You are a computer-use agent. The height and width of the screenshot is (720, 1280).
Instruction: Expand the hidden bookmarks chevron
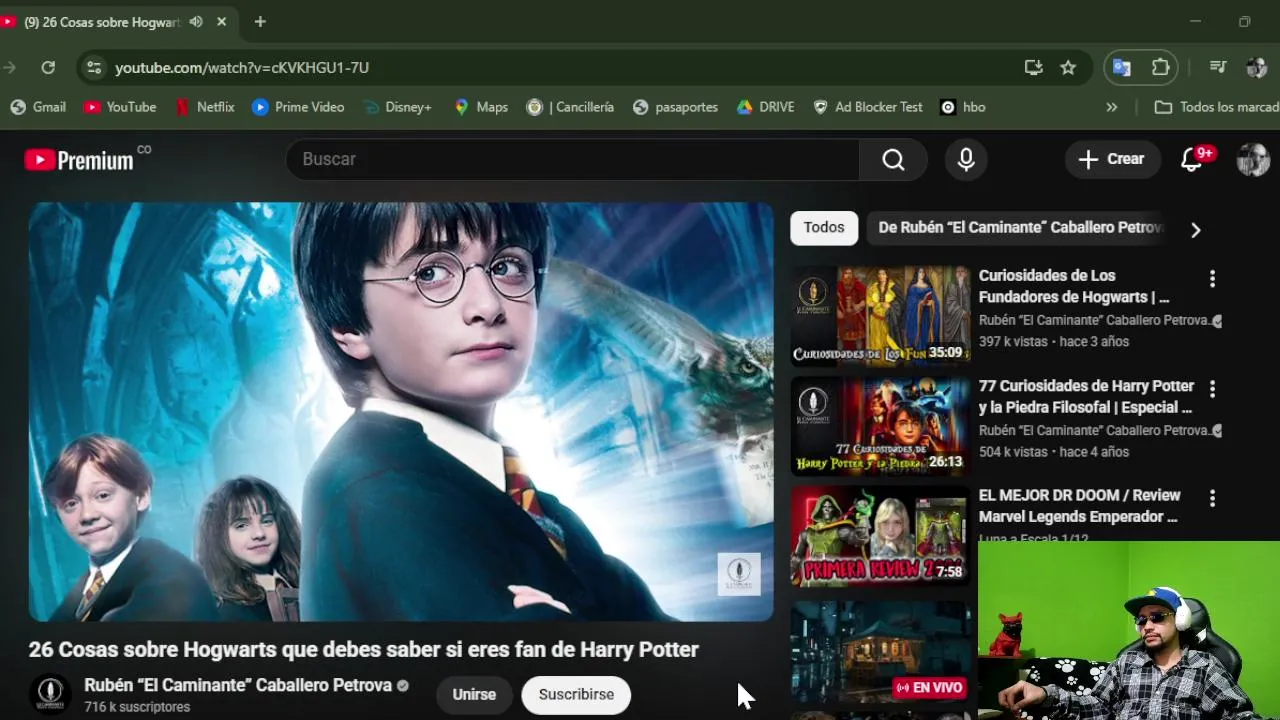click(x=1111, y=107)
